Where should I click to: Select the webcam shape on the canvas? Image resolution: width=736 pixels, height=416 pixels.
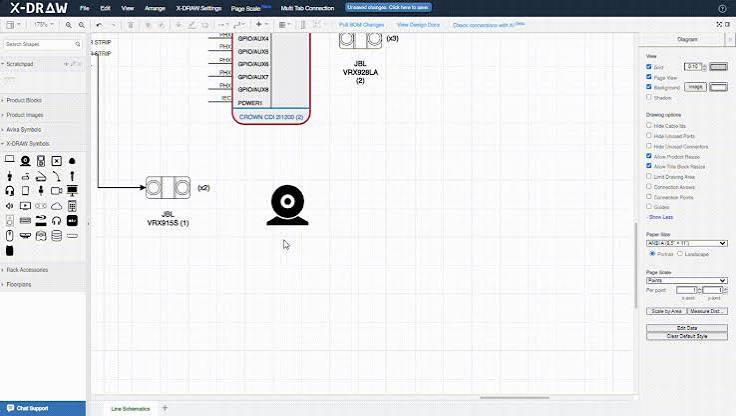pyautogui.click(x=287, y=205)
